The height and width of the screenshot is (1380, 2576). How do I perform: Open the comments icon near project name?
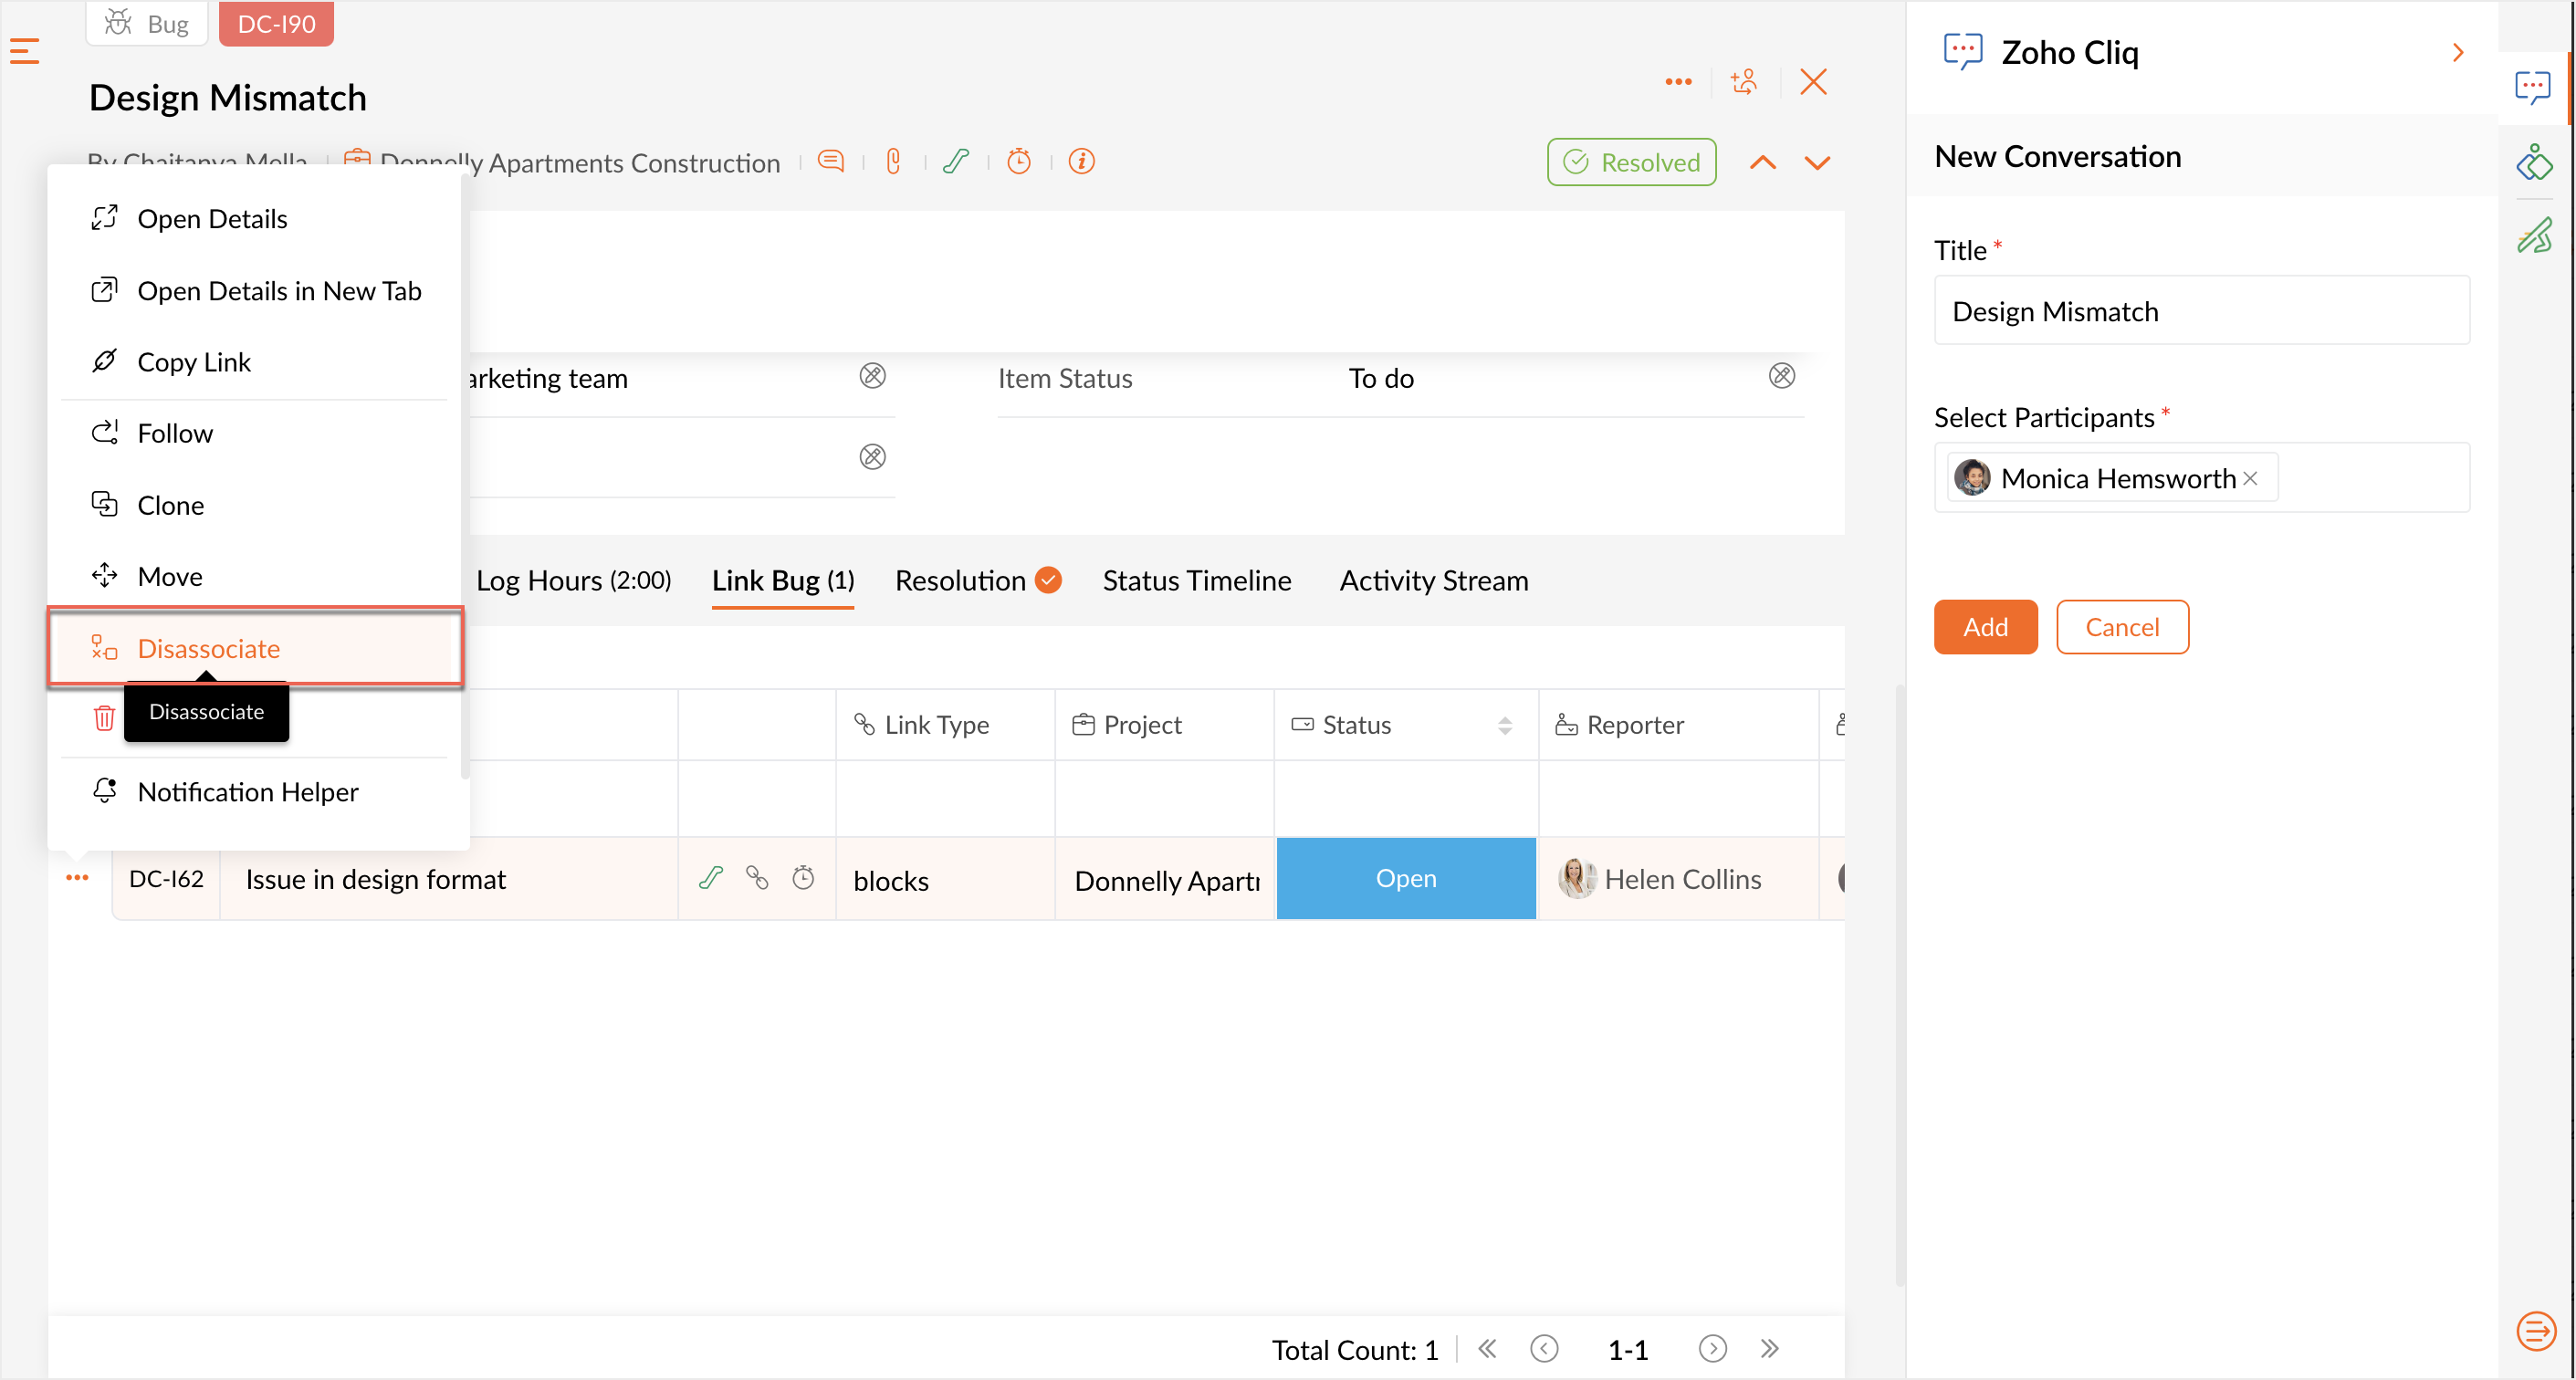pyautogui.click(x=830, y=161)
